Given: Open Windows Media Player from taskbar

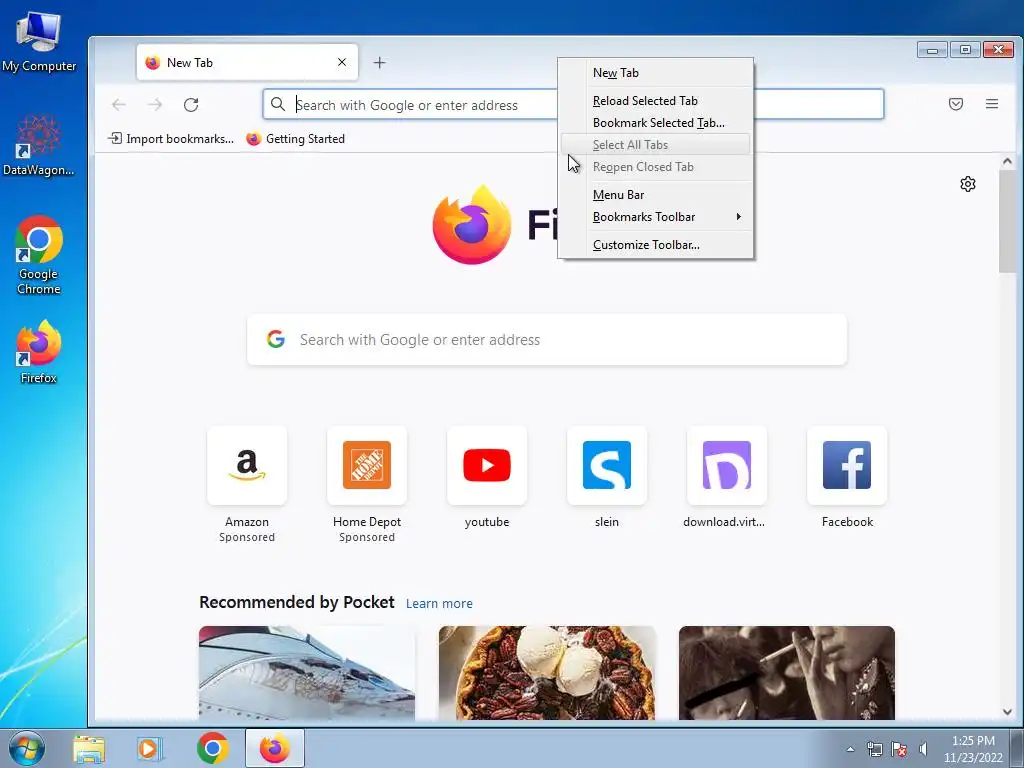Looking at the screenshot, I should click(x=150, y=748).
